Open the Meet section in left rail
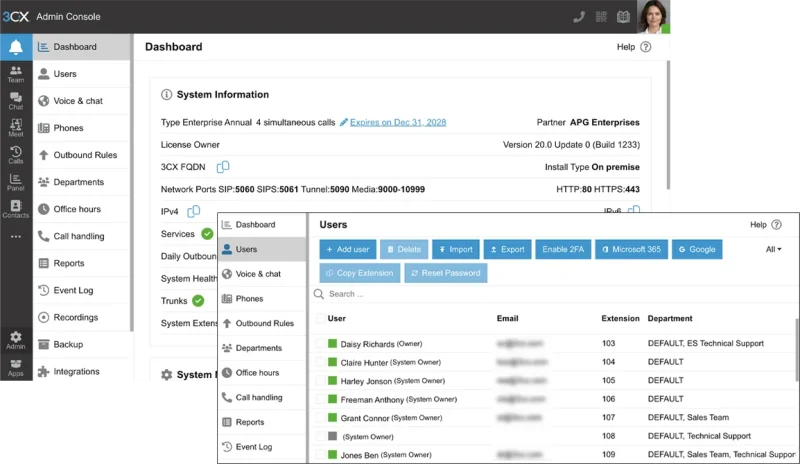 [16, 128]
